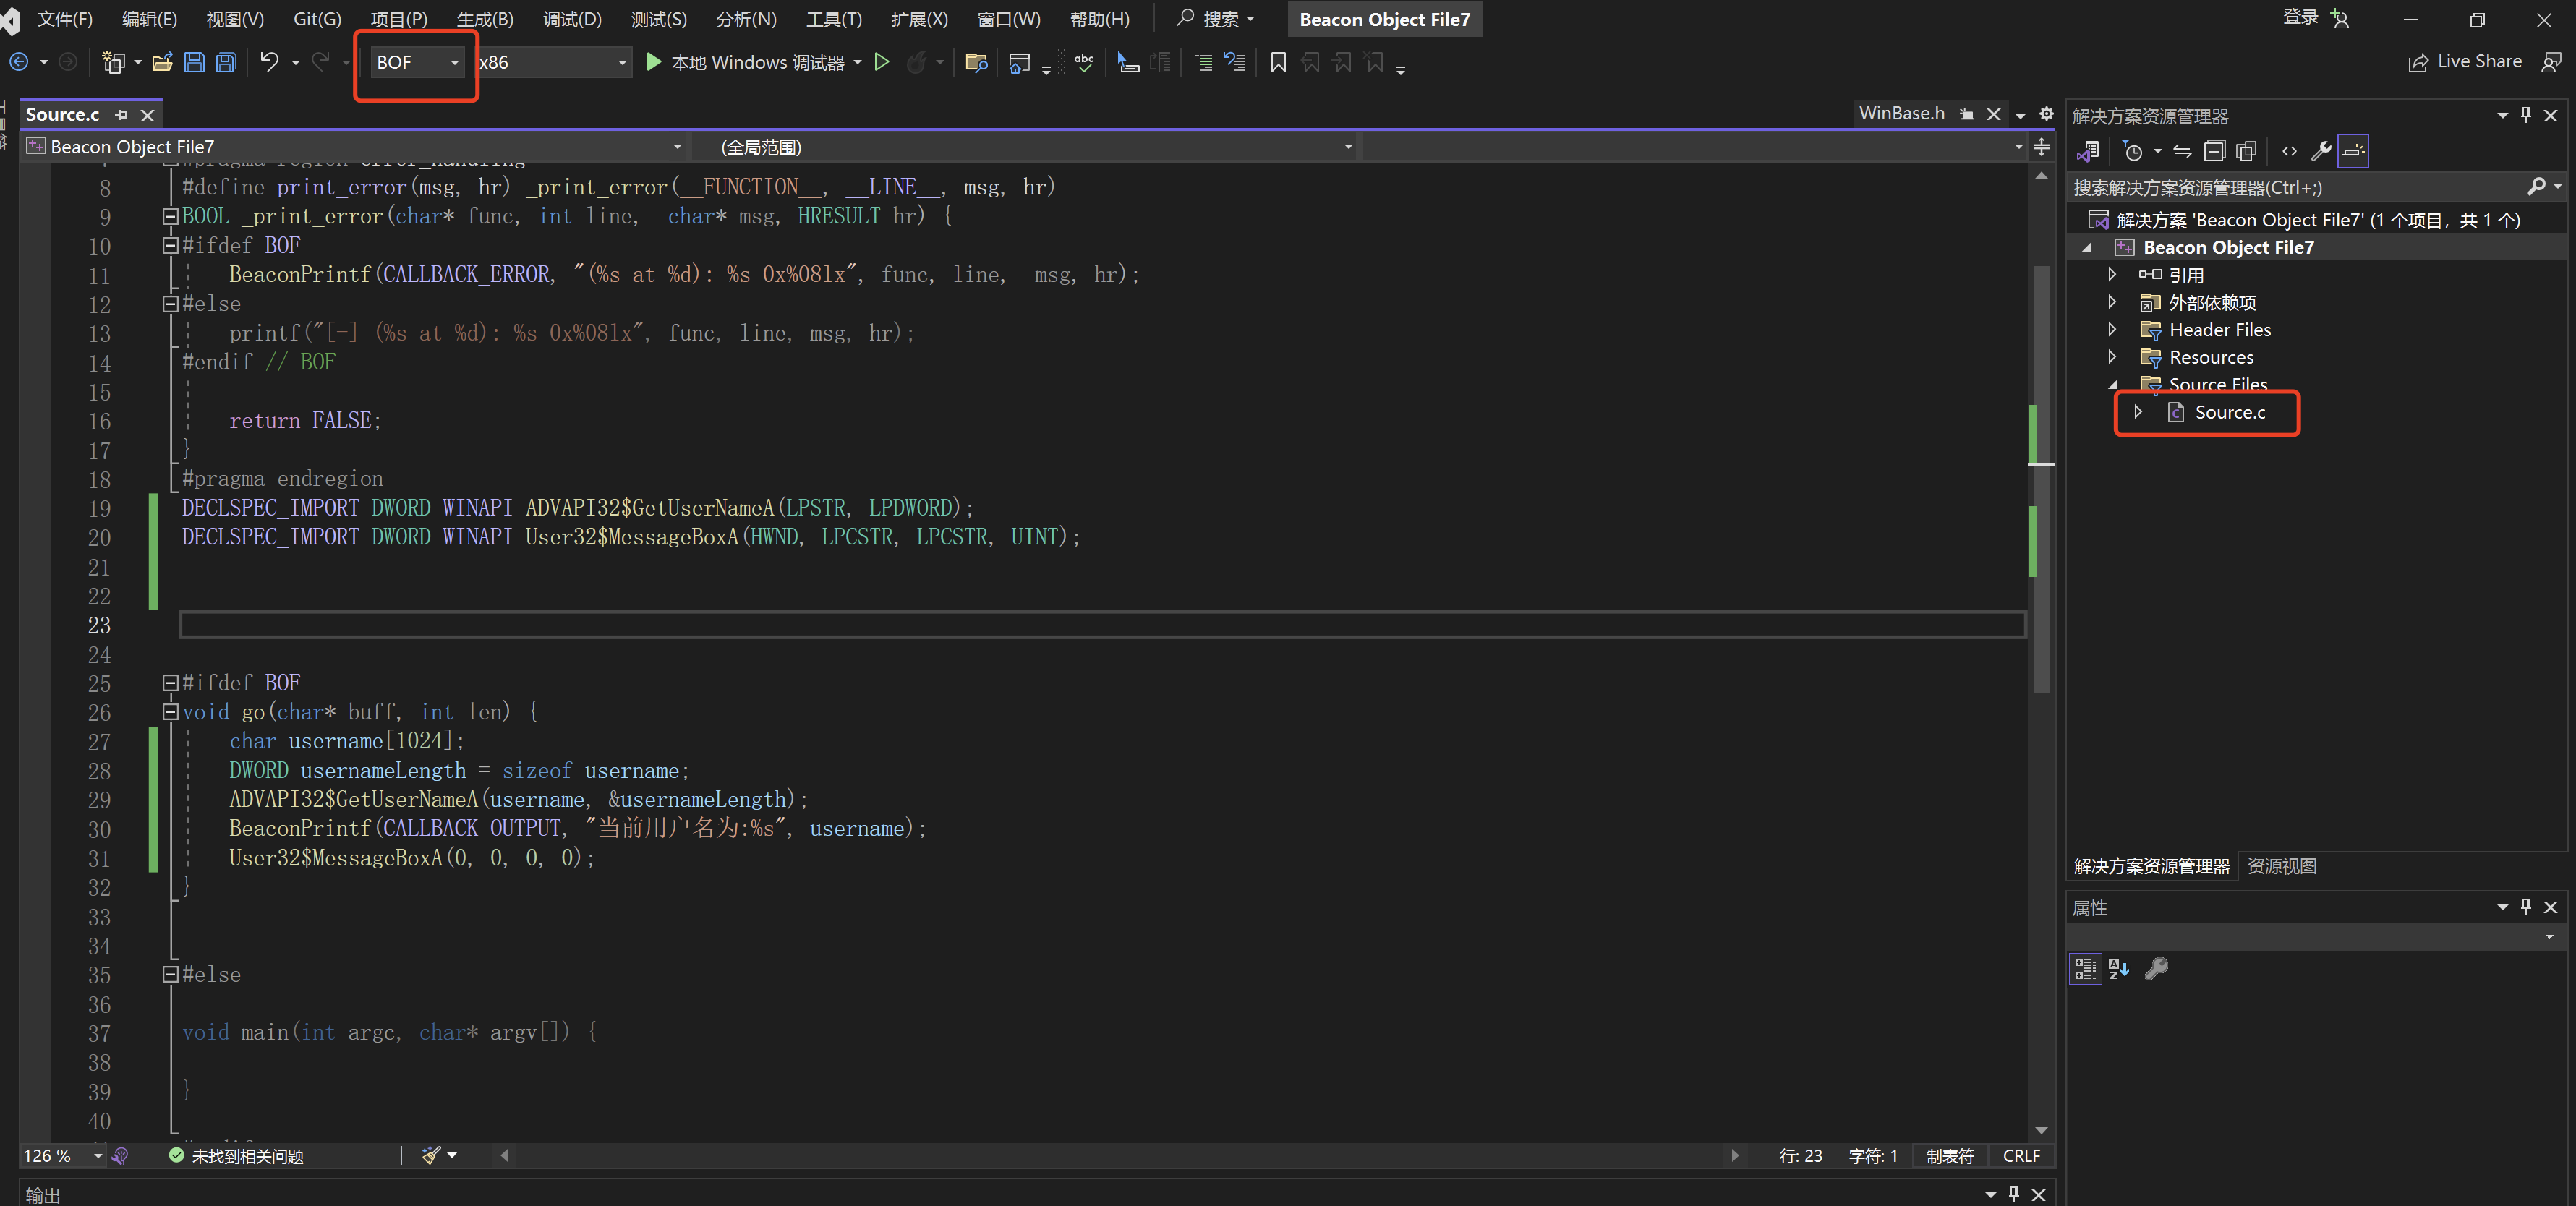Open the Git(G) menu
The height and width of the screenshot is (1206, 2576).
(x=317, y=19)
